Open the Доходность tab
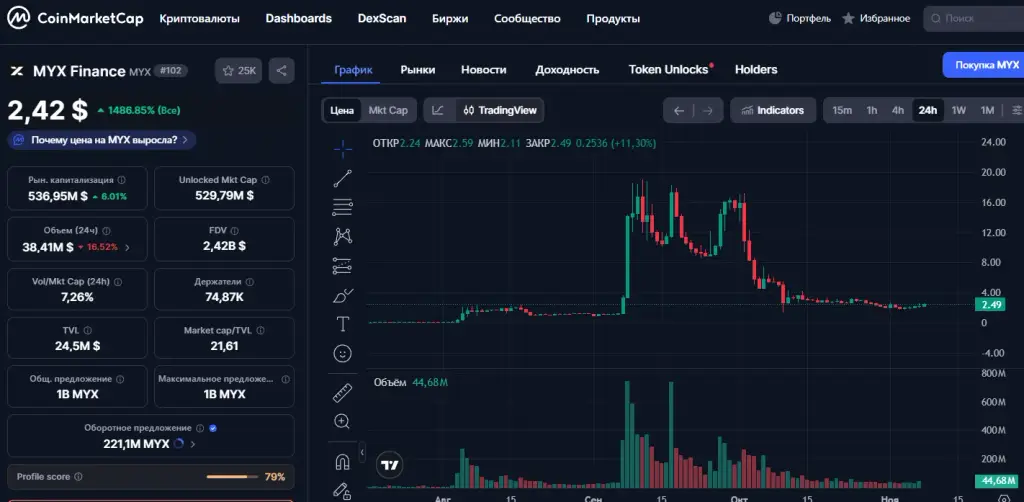Screen dimensions: 1024x502 (x=568, y=70)
